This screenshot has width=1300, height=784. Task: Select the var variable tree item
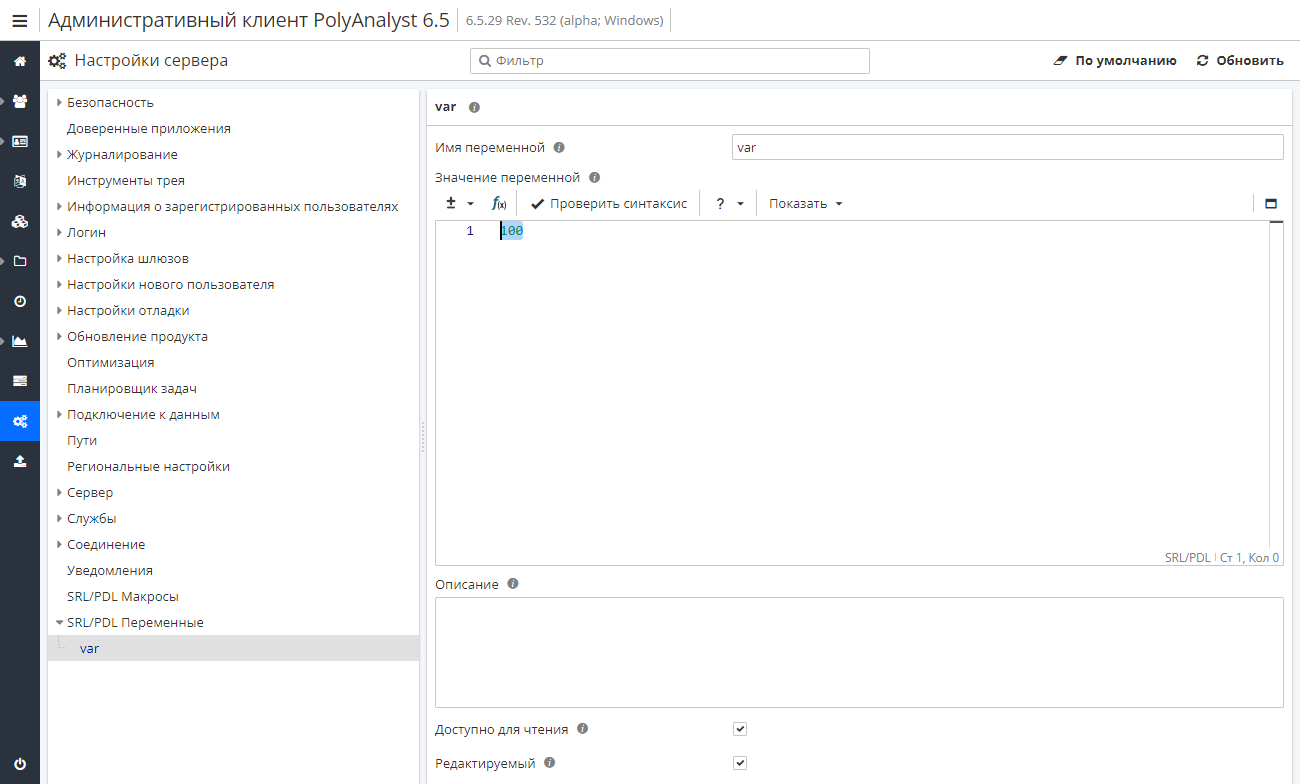tap(233, 648)
